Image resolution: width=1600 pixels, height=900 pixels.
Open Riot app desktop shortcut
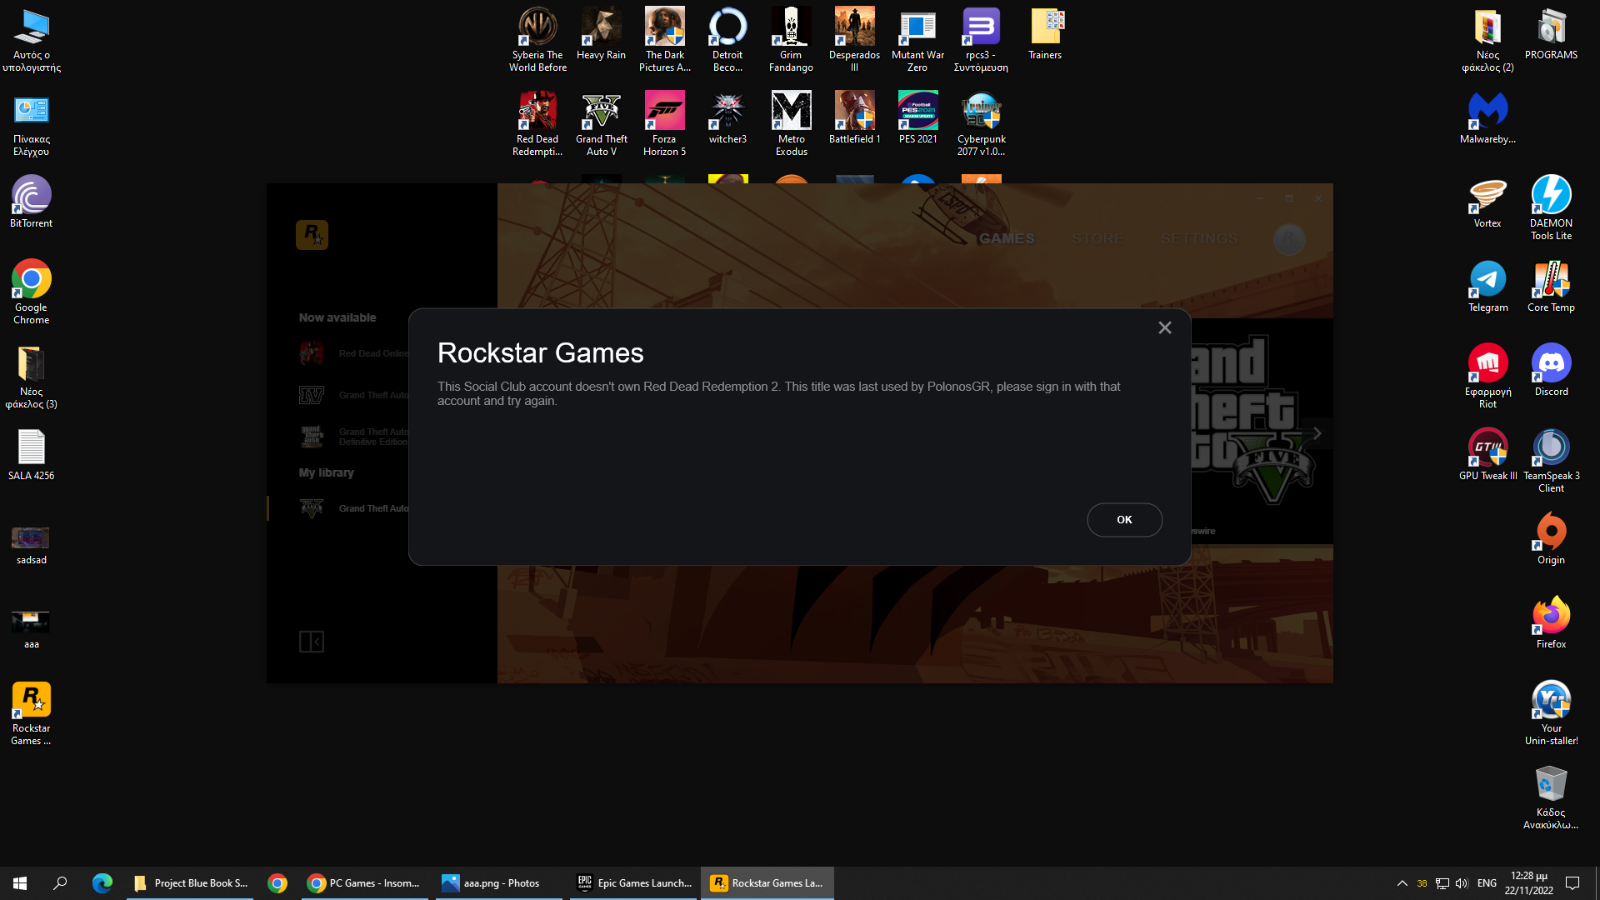pyautogui.click(x=1488, y=376)
